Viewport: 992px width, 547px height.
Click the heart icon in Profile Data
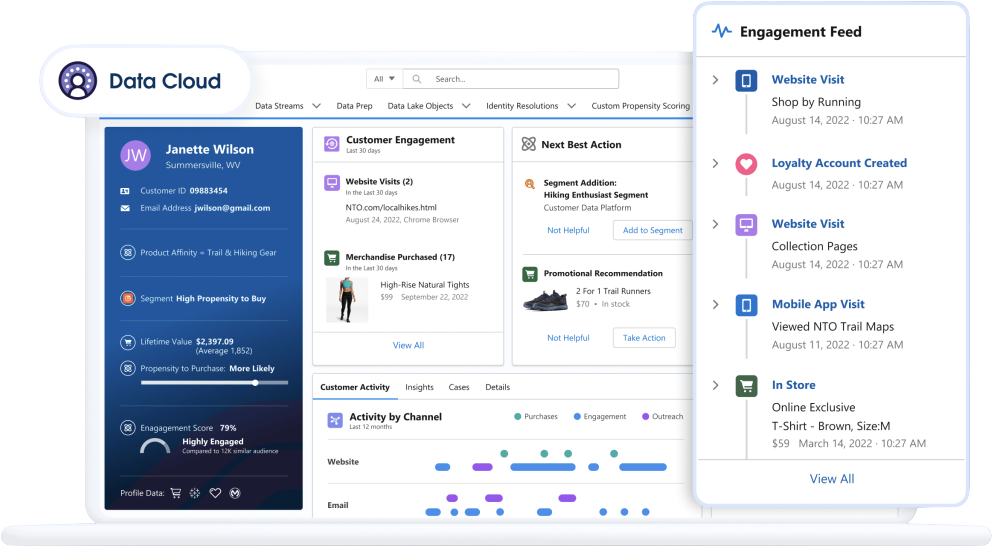pos(215,493)
